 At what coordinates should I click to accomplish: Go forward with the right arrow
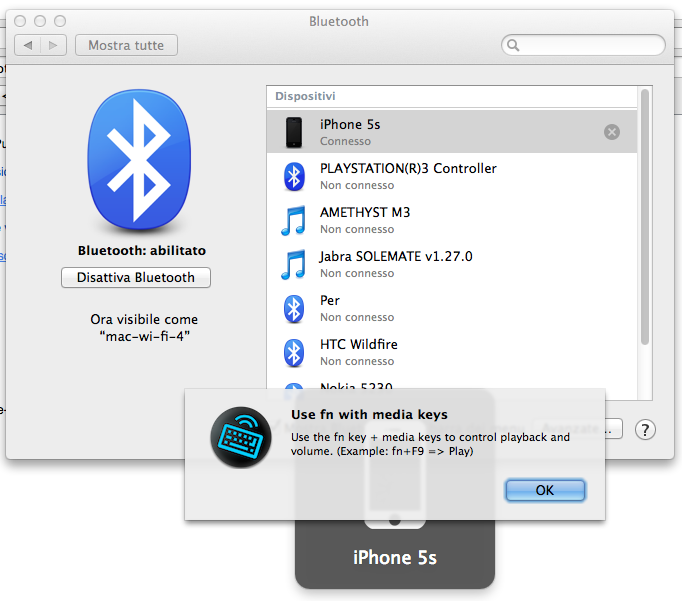tap(53, 45)
